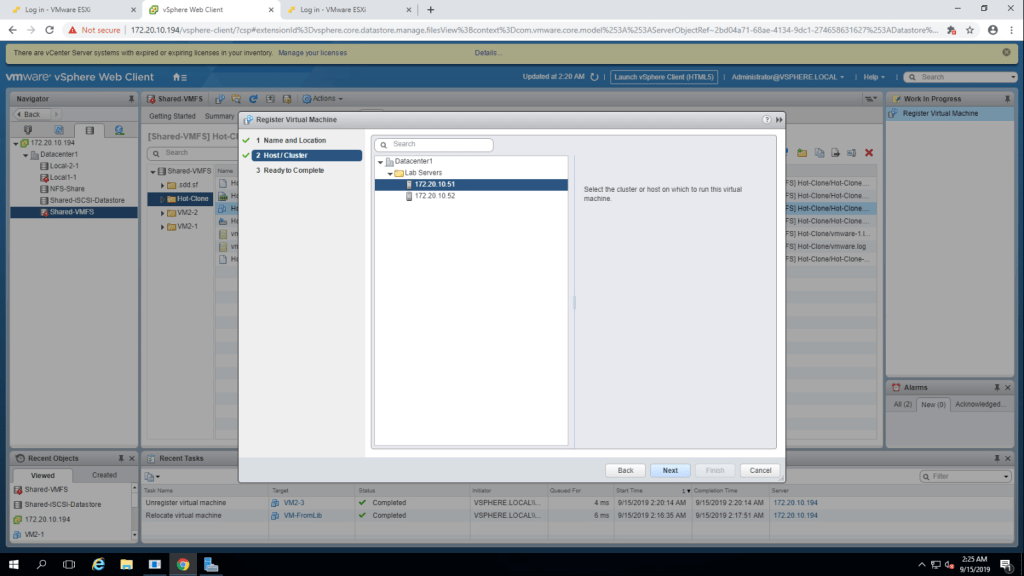Open the Storage tab icon in Navigator
Image resolution: width=1024 pixels, height=576 pixels.
pyautogui.click(x=89, y=130)
